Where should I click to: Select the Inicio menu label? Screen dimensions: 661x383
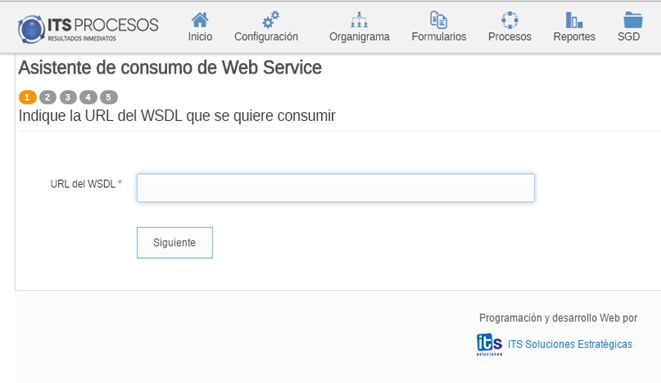(200, 37)
